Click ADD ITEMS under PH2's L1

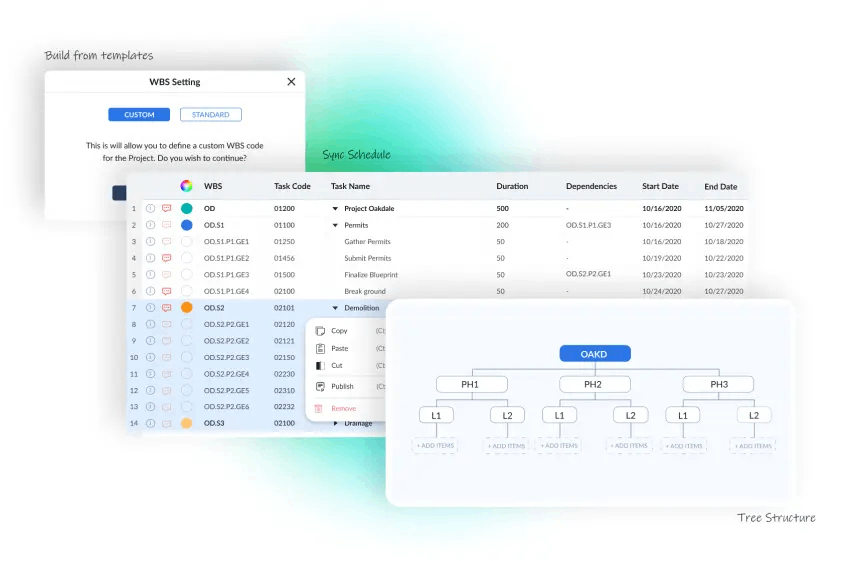(559, 446)
